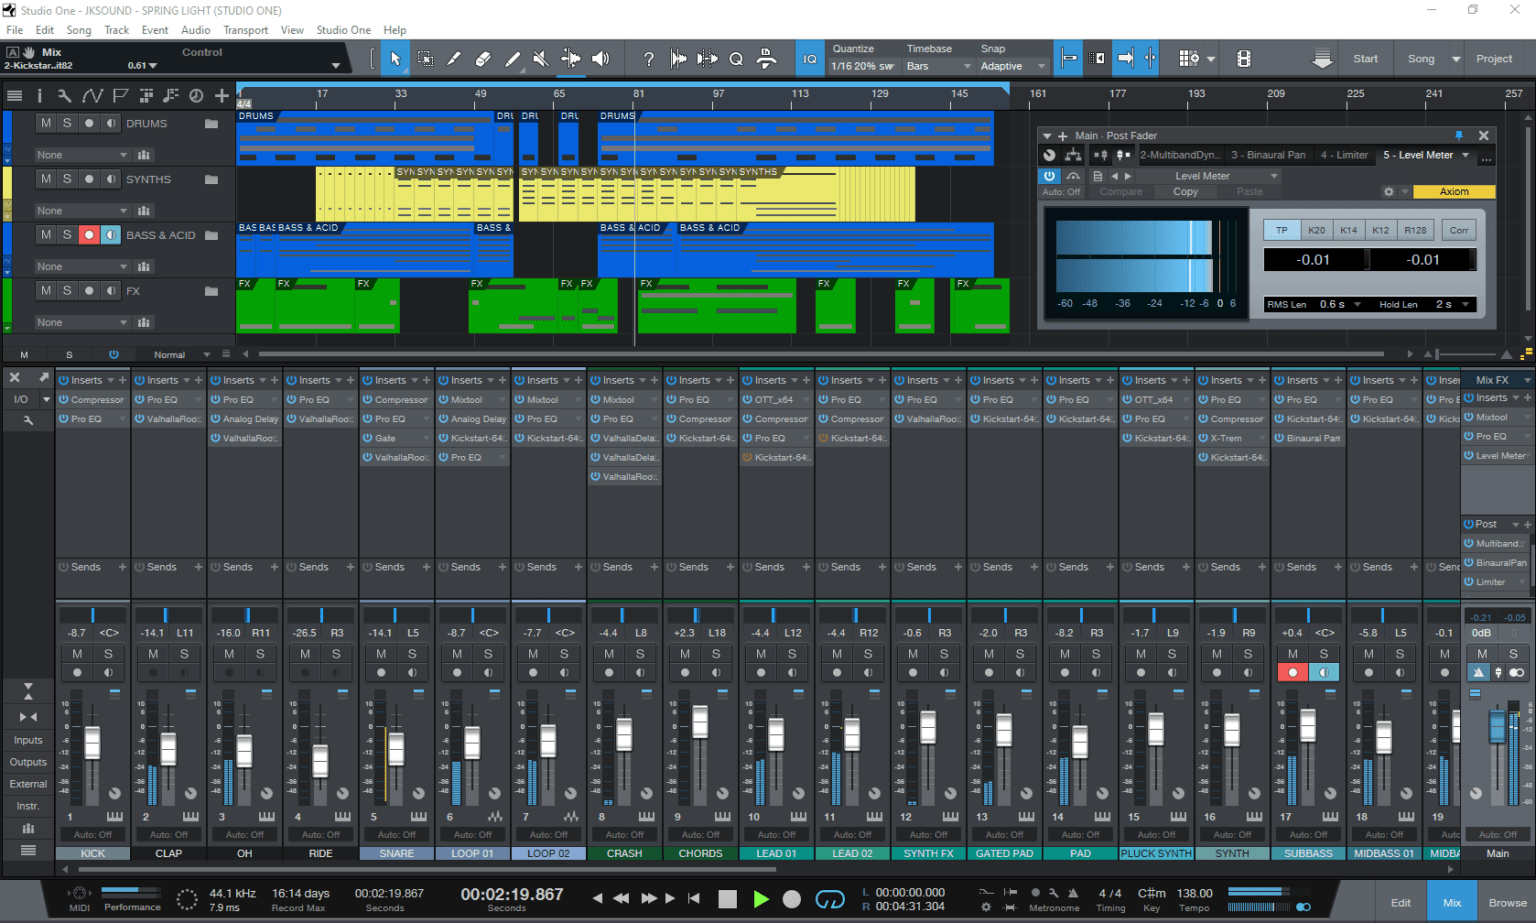The image size is (1536, 923).
Task: Open DRUMS track None dropdown
Action: click(x=82, y=155)
